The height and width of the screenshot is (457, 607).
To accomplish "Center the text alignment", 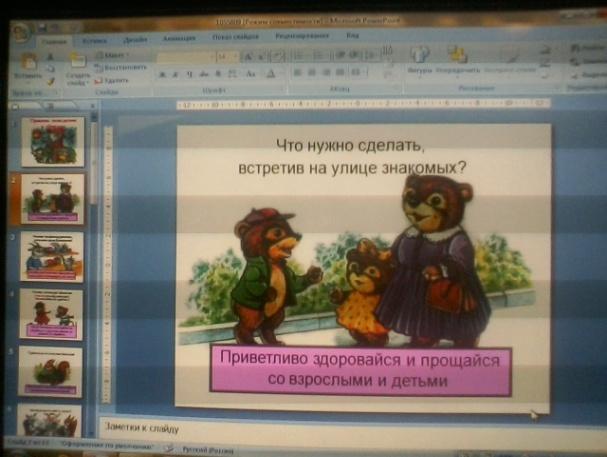I will (x=312, y=72).
